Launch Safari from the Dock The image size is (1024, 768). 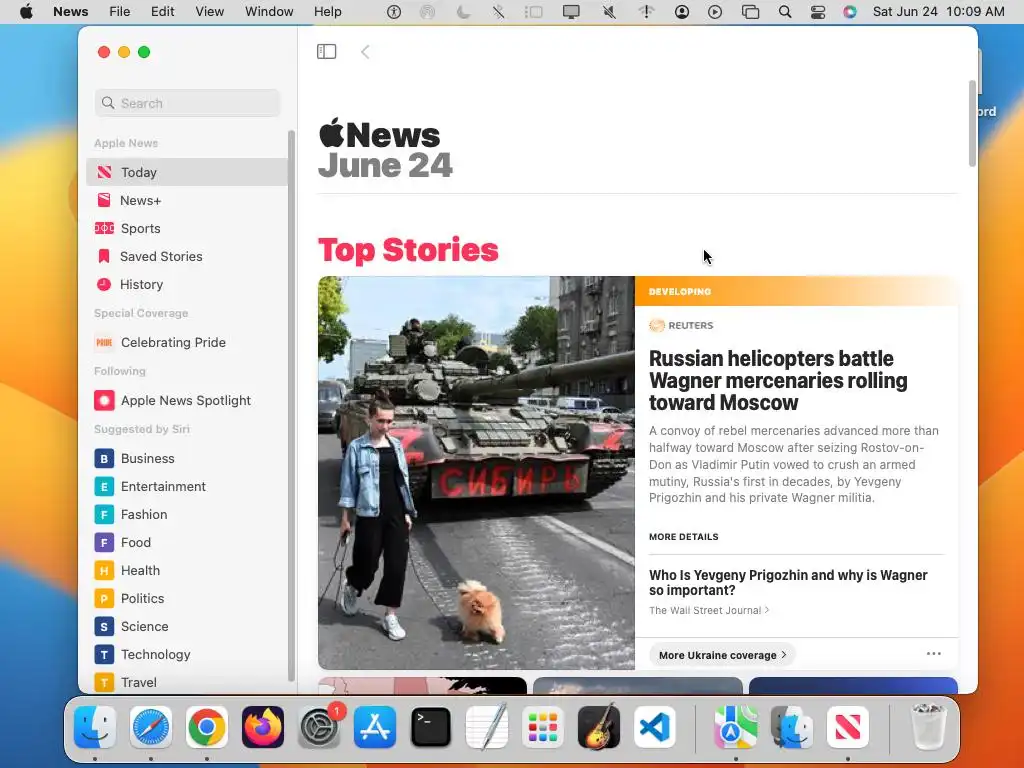[151, 727]
